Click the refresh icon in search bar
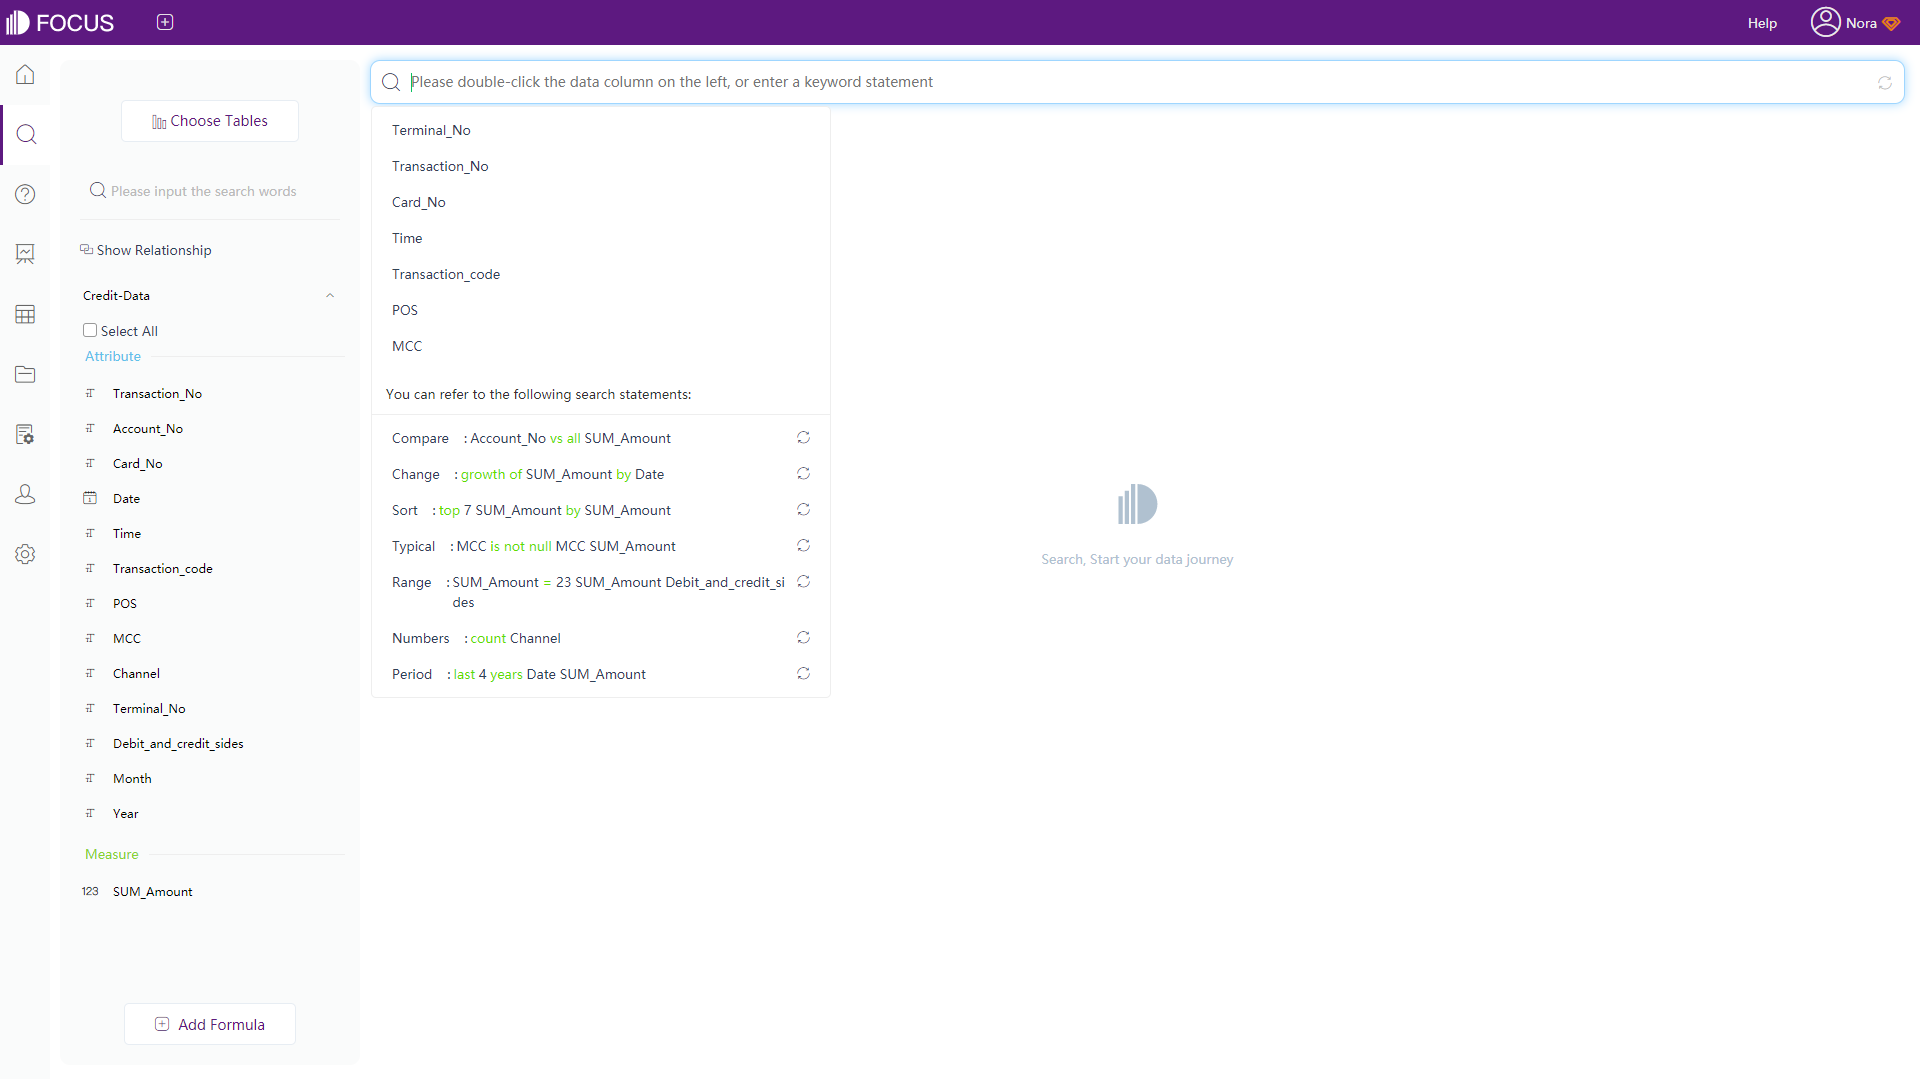The width and height of the screenshot is (1920, 1079). coord(1884,83)
